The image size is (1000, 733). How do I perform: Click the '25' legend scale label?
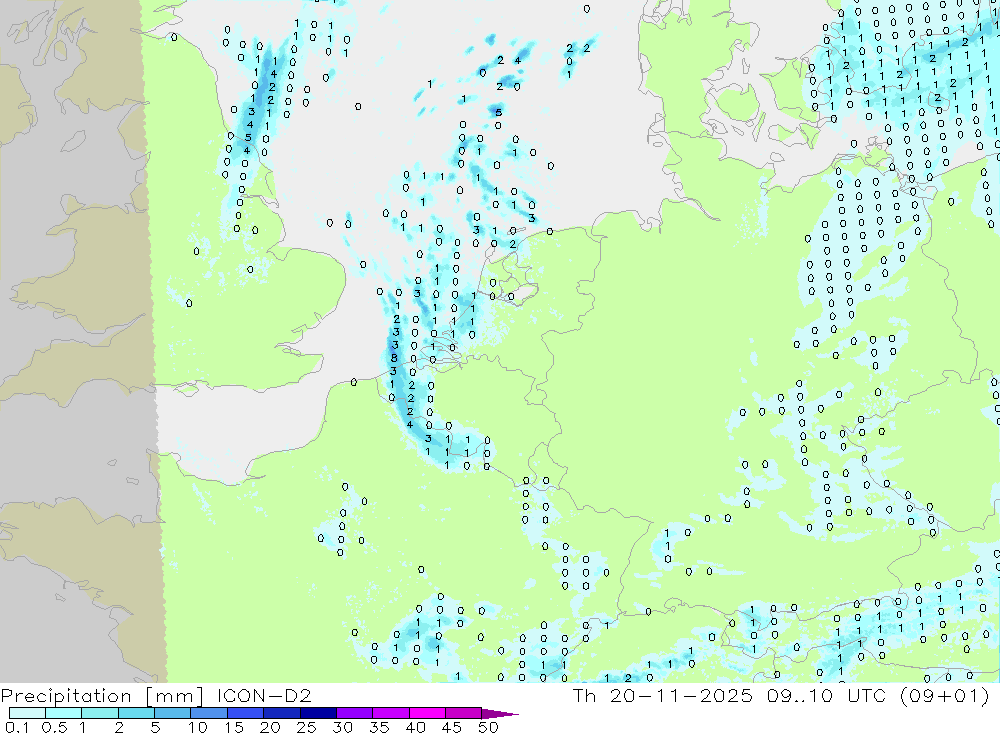306,727
